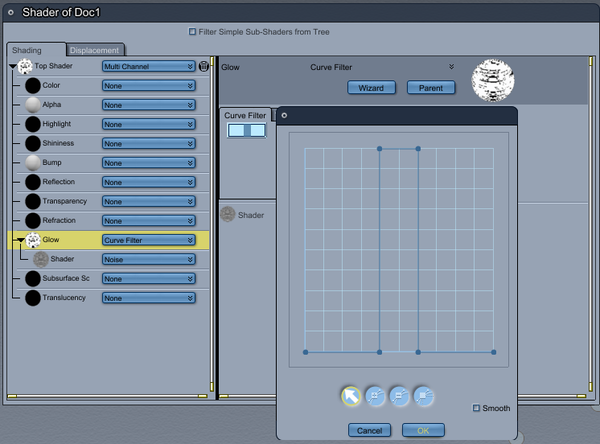This screenshot has height=444, width=600.
Task: Click the Shader label in right panel
Action: (x=251, y=215)
